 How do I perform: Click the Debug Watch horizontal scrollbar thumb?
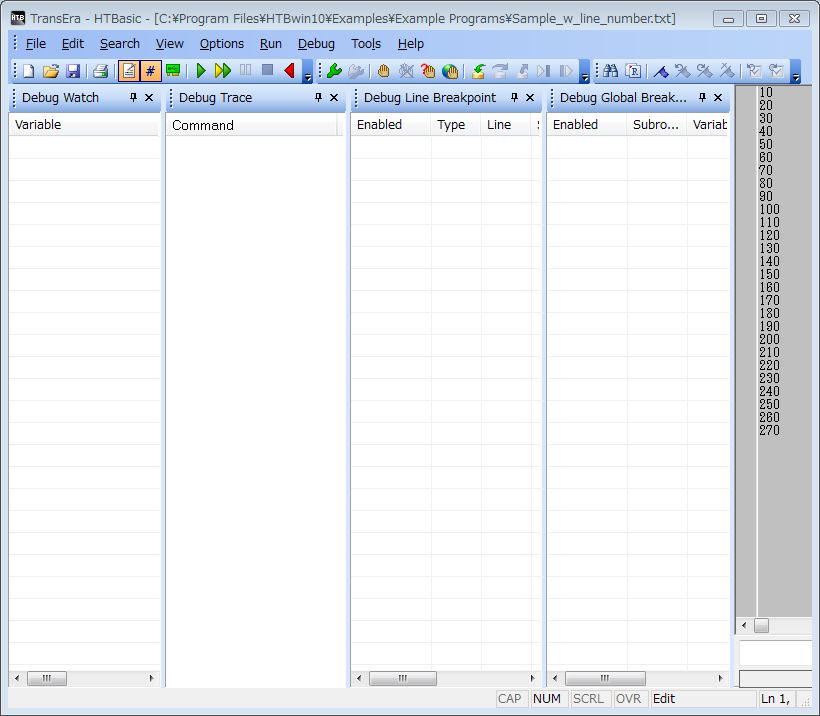click(x=47, y=678)
